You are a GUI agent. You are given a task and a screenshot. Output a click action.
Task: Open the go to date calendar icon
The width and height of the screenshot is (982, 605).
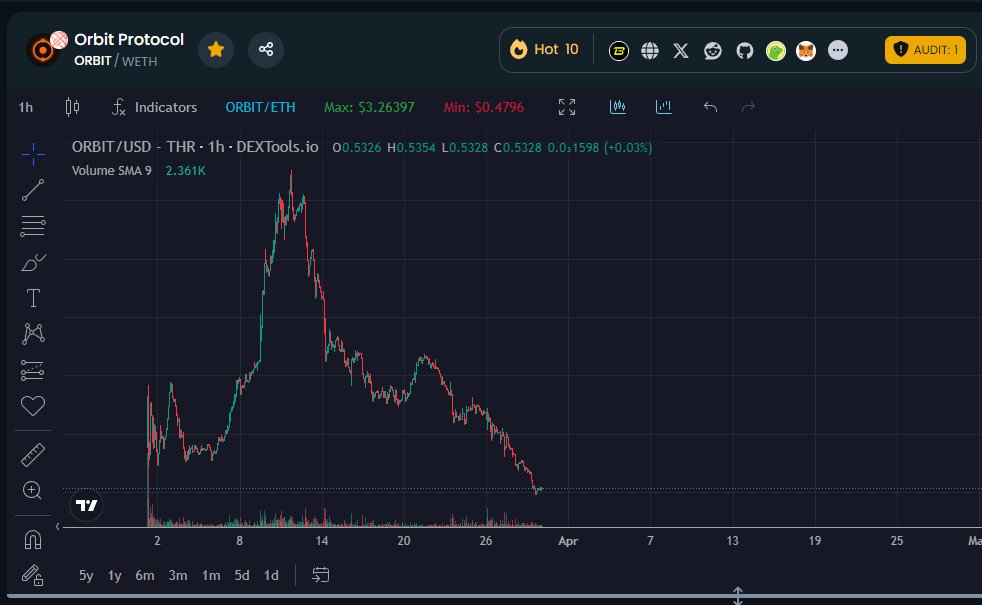click(321, 575)
